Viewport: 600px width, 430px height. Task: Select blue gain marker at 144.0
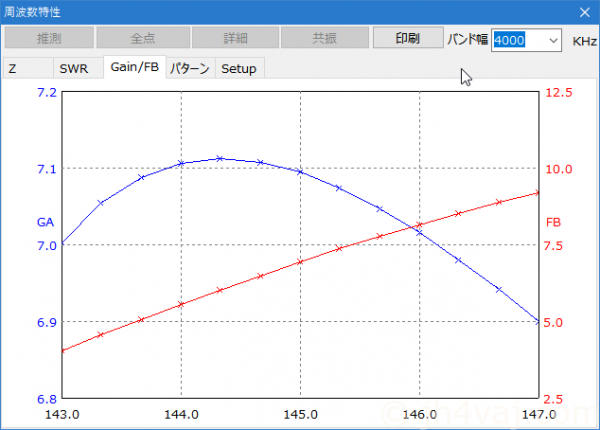(181, 163)
